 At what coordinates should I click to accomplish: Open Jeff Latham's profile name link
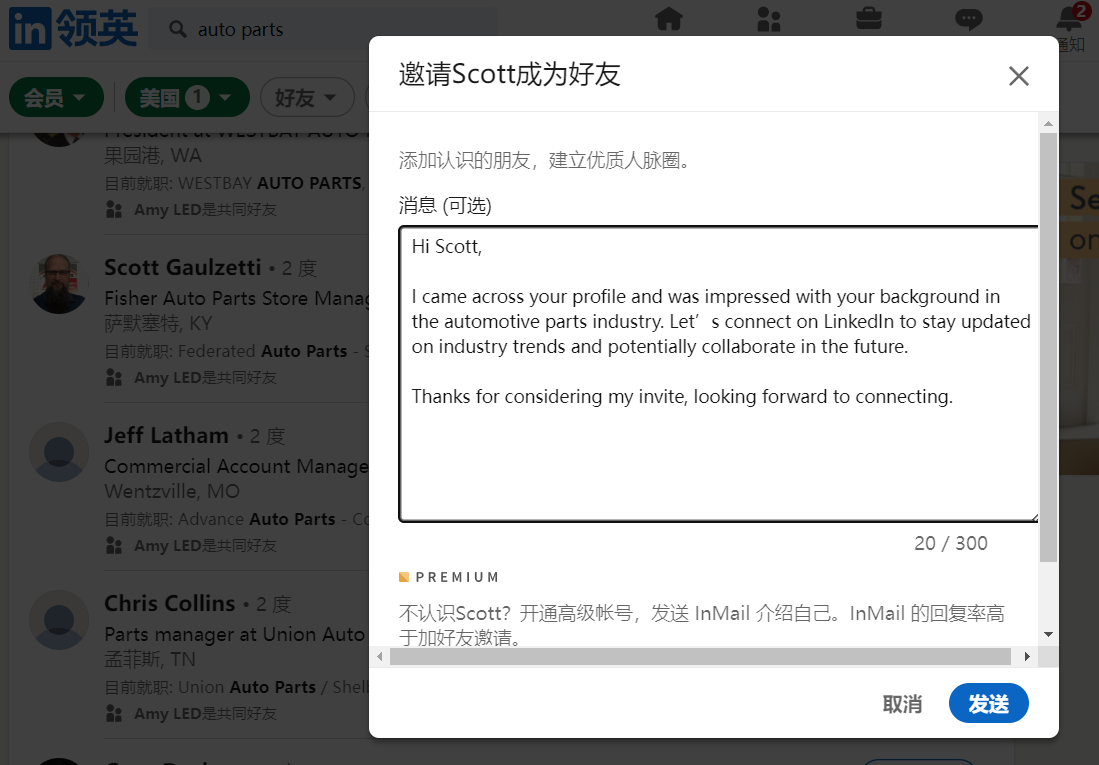point(166,435)
